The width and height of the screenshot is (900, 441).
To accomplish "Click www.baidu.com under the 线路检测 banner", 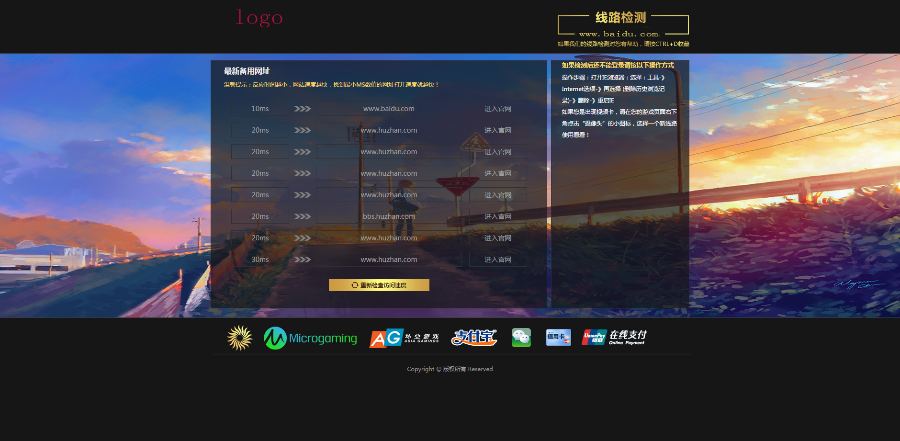I will pyautogui.click(x=619, y=34).
